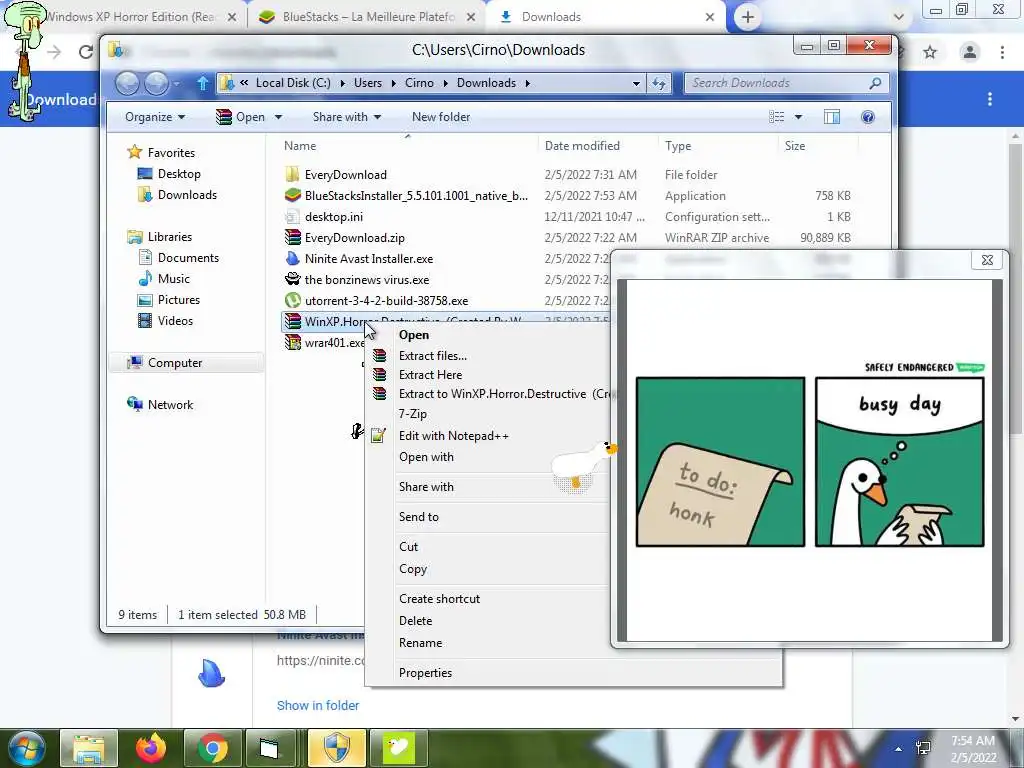Click the refresh icon beside address bar
This screenshot has height=768, width=1024.
659,83
